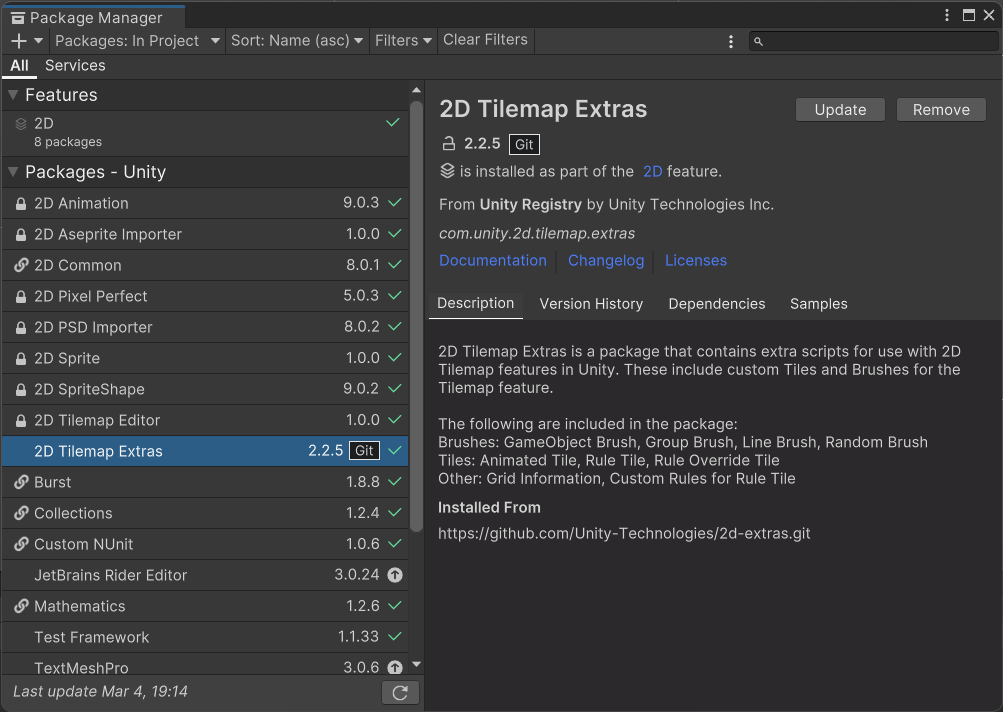Click the installed checkmark for 2D Animation
This screenshot has width=1003, height=712.
pos(395,203)
